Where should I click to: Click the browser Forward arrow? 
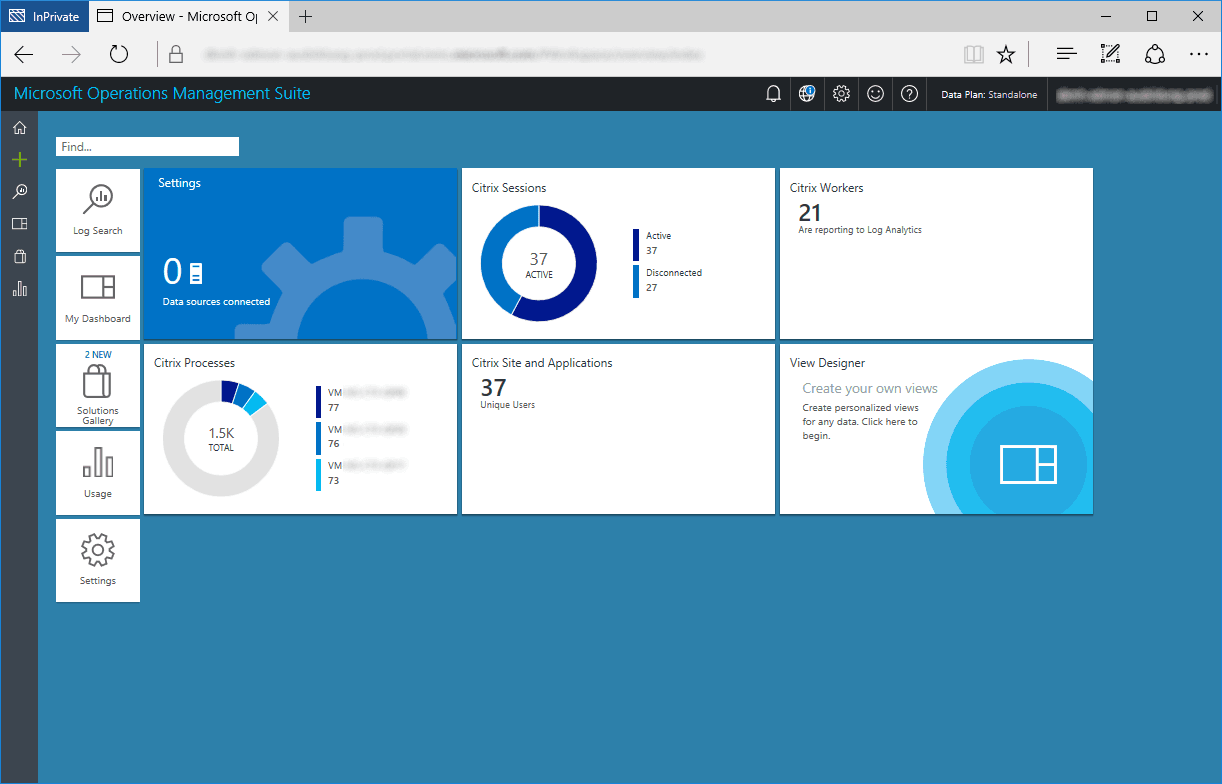71,54
